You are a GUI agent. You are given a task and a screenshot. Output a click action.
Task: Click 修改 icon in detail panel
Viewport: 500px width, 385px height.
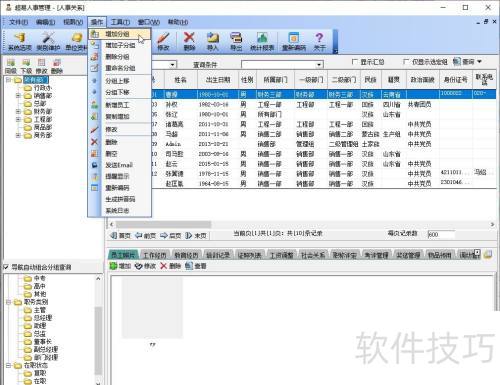[x=146, y=266]
